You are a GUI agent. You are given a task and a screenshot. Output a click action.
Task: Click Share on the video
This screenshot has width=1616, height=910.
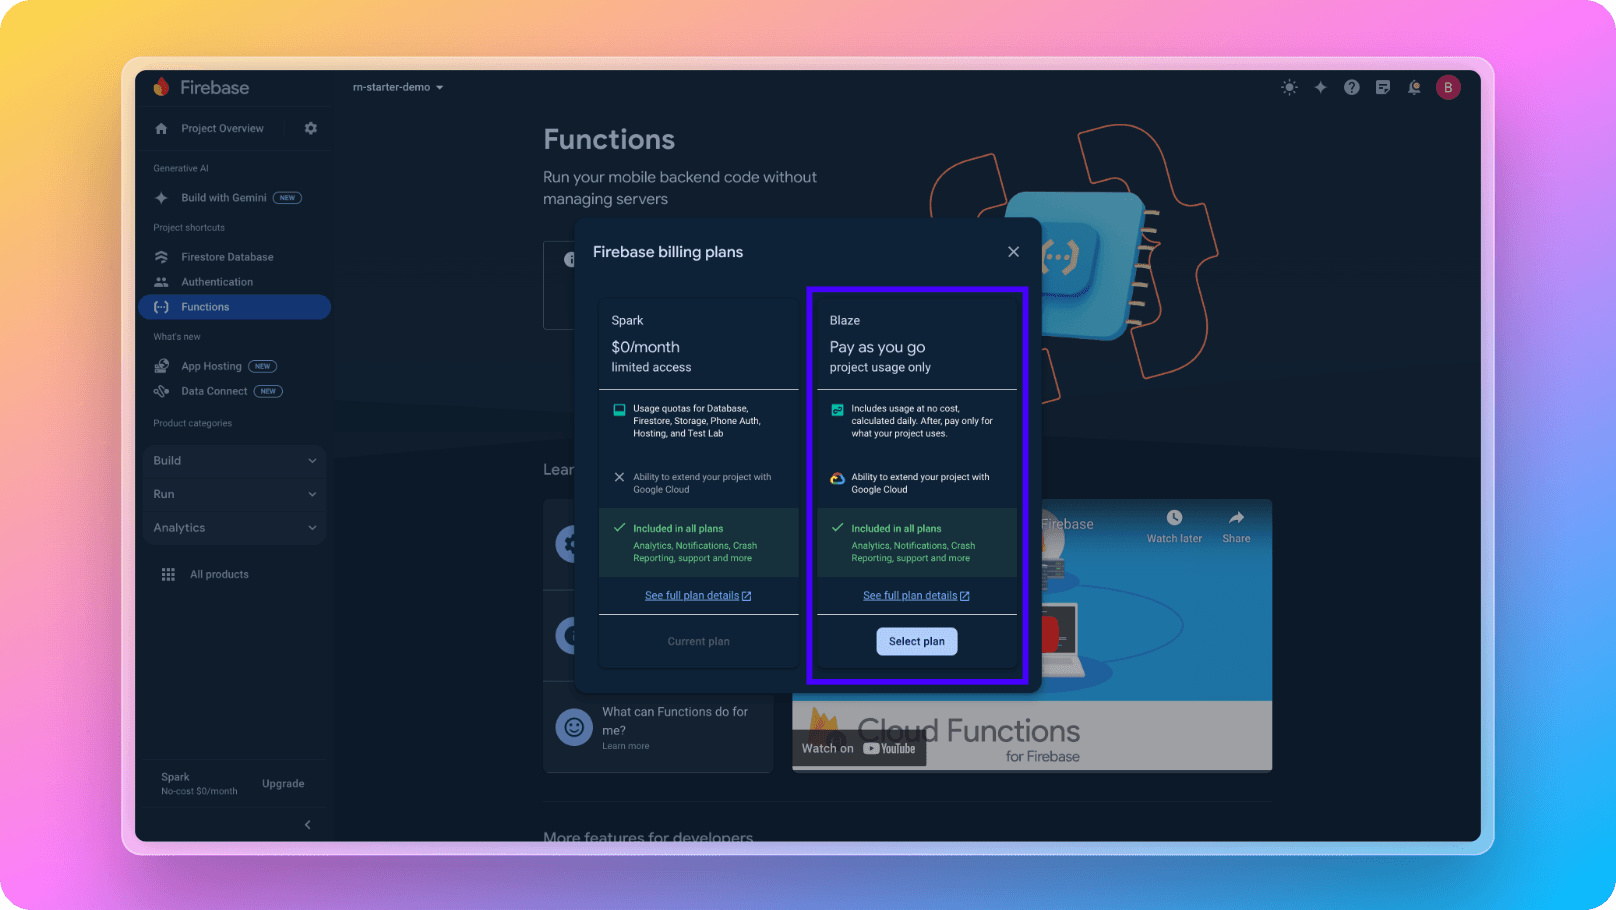1236,527
